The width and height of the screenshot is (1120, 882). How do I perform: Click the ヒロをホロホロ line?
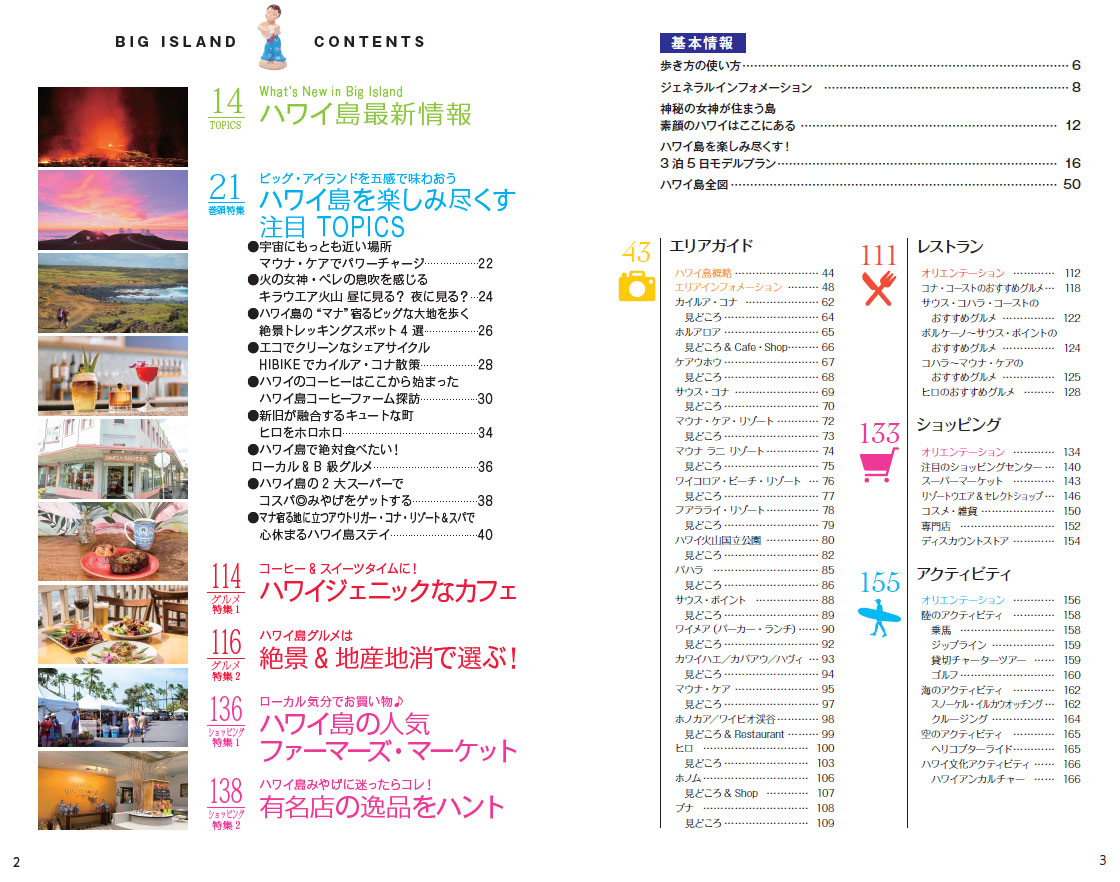(376, 433)
